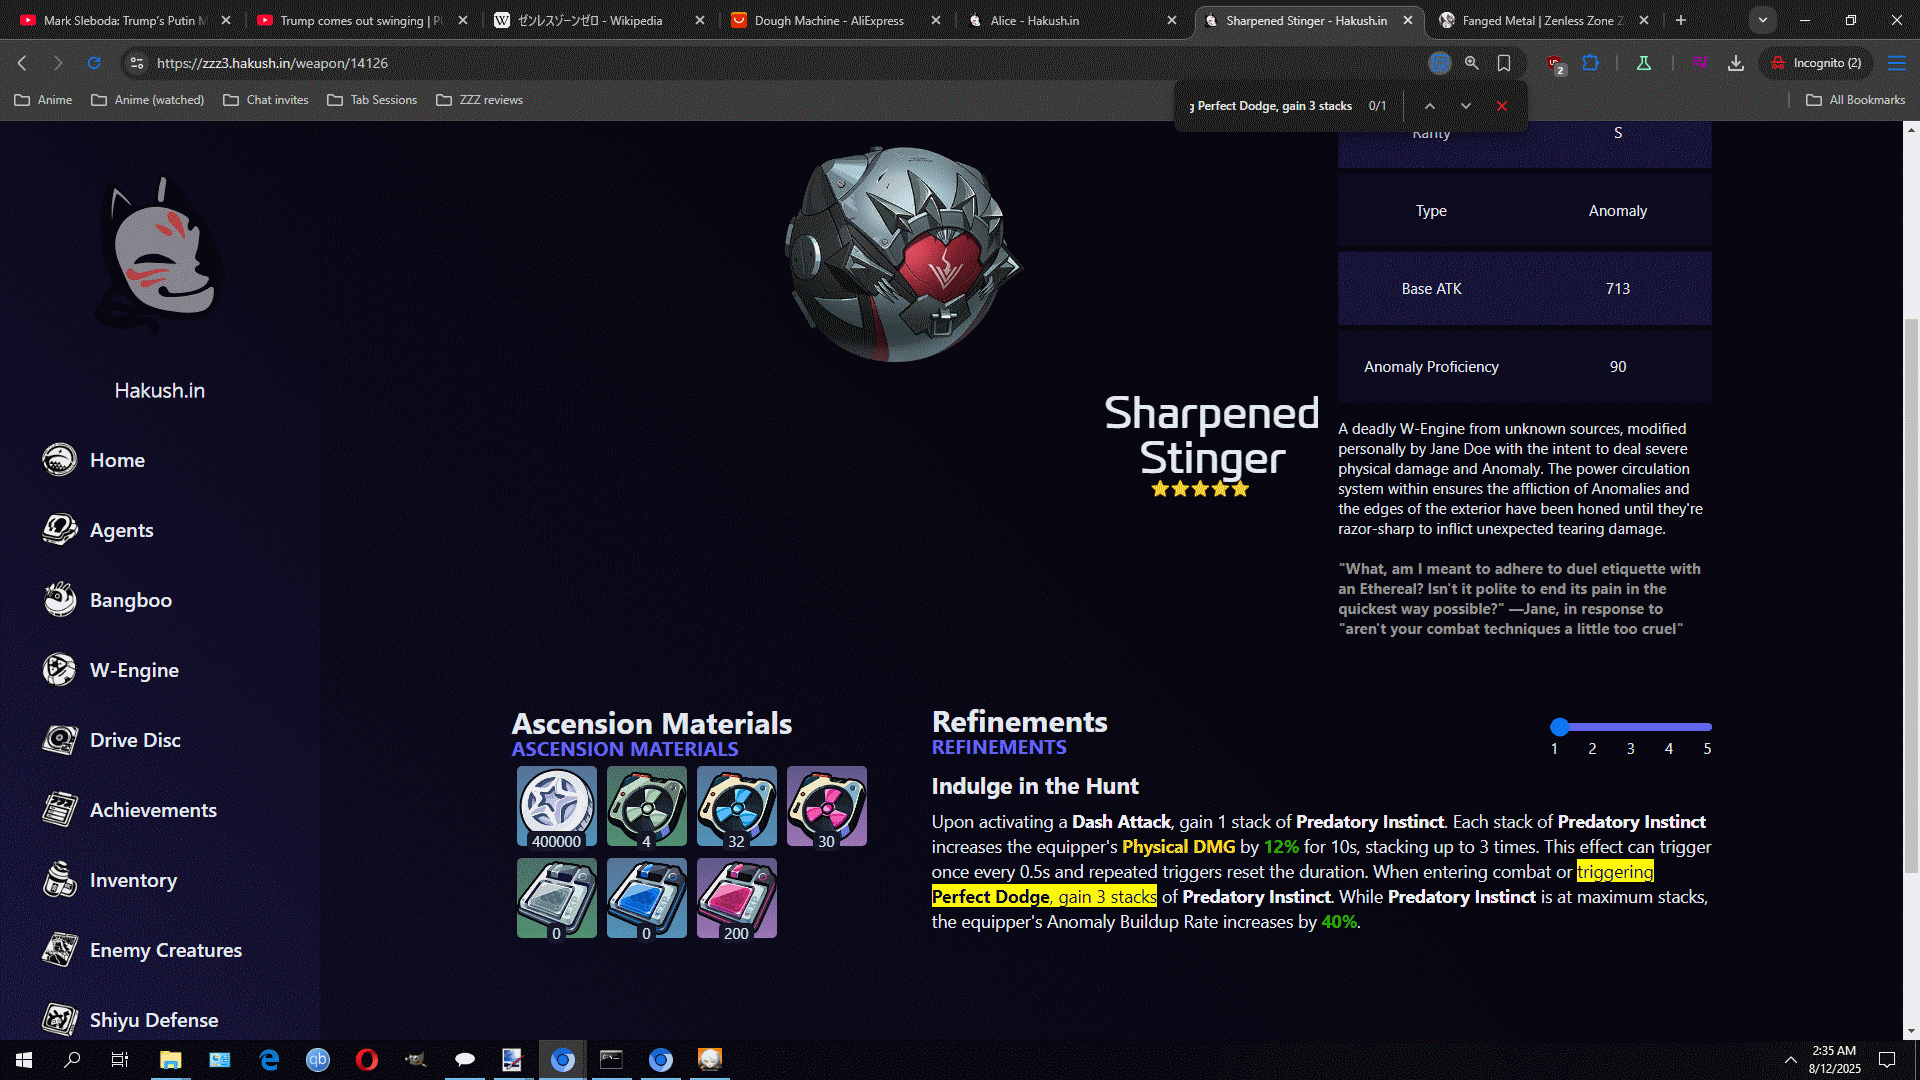The width and height of the screenshot is (1920, 1080).
Task: Launch the Opera browser from taskbar
Action: click(367, 1060)
